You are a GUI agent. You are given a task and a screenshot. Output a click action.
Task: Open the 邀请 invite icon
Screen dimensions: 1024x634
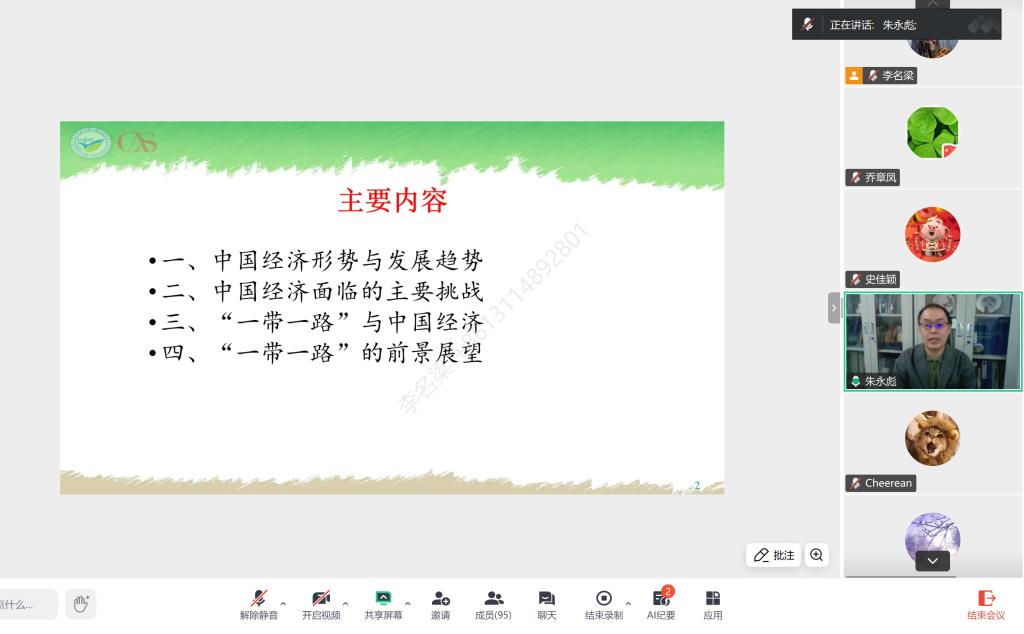[440, 604]
